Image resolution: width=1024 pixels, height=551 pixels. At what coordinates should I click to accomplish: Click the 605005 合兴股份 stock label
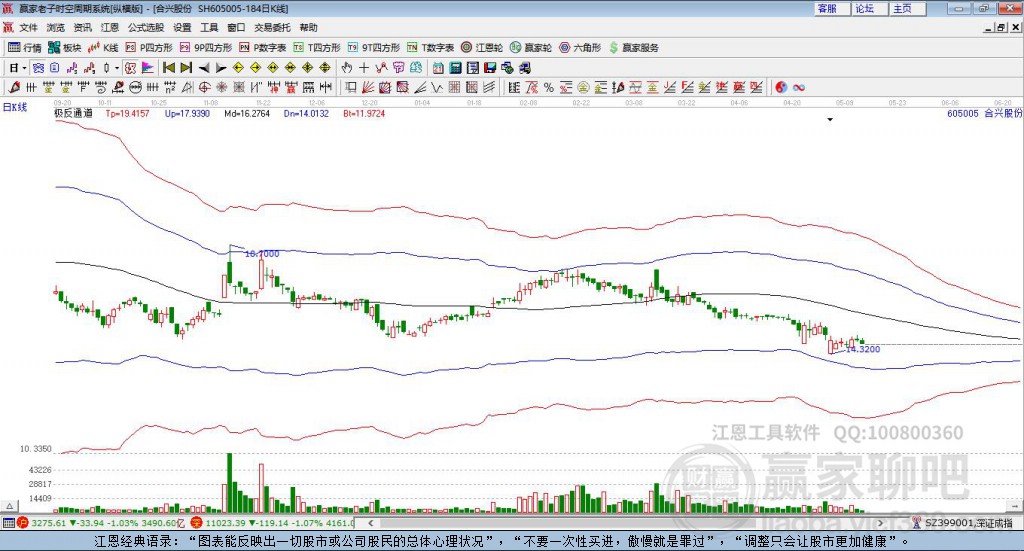[x=985, y=113]
